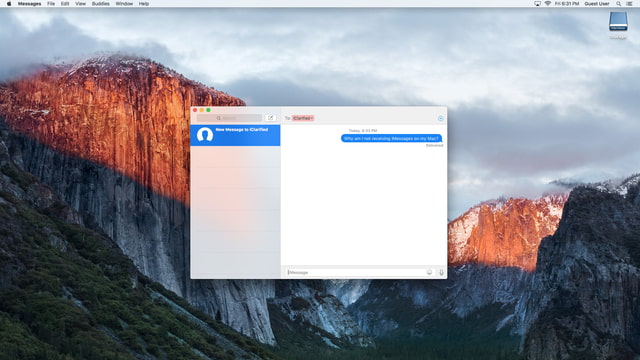Open the Guest User account menu

pyautogui.click(x=597, y=4)
